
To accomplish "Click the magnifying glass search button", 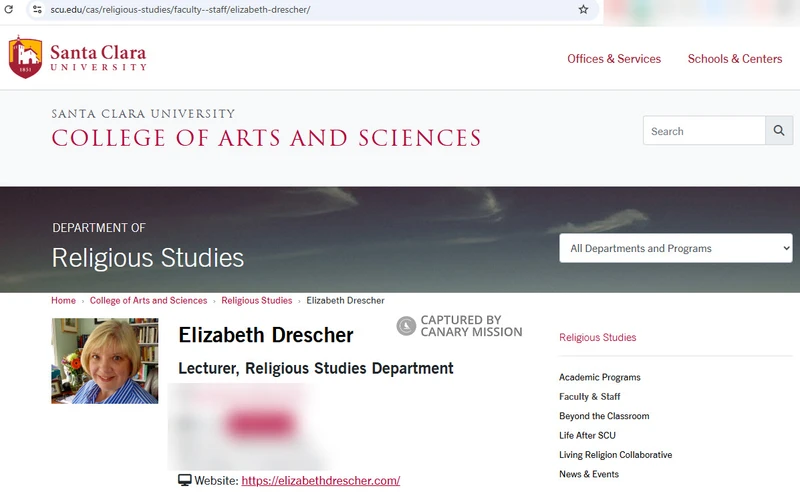I will pyautogui.click(x=779, y=130).
